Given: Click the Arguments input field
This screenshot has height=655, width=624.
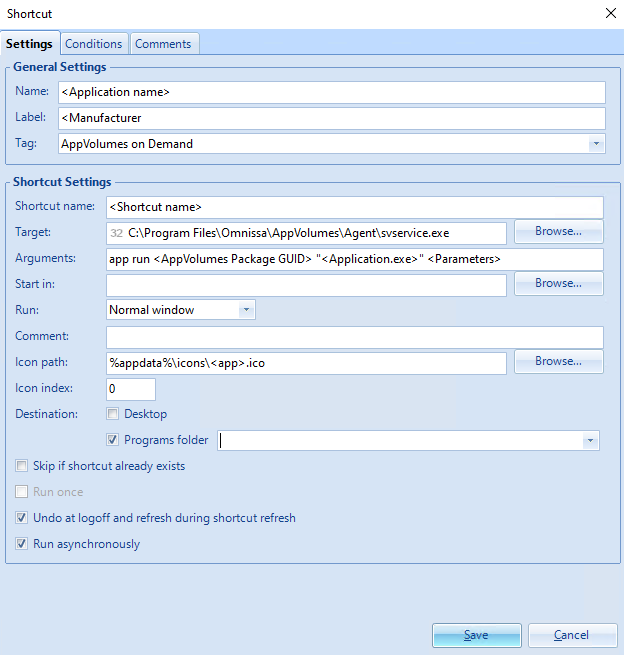Looking at the screenshot, I should pyautogui.click(x=354, y=259).
